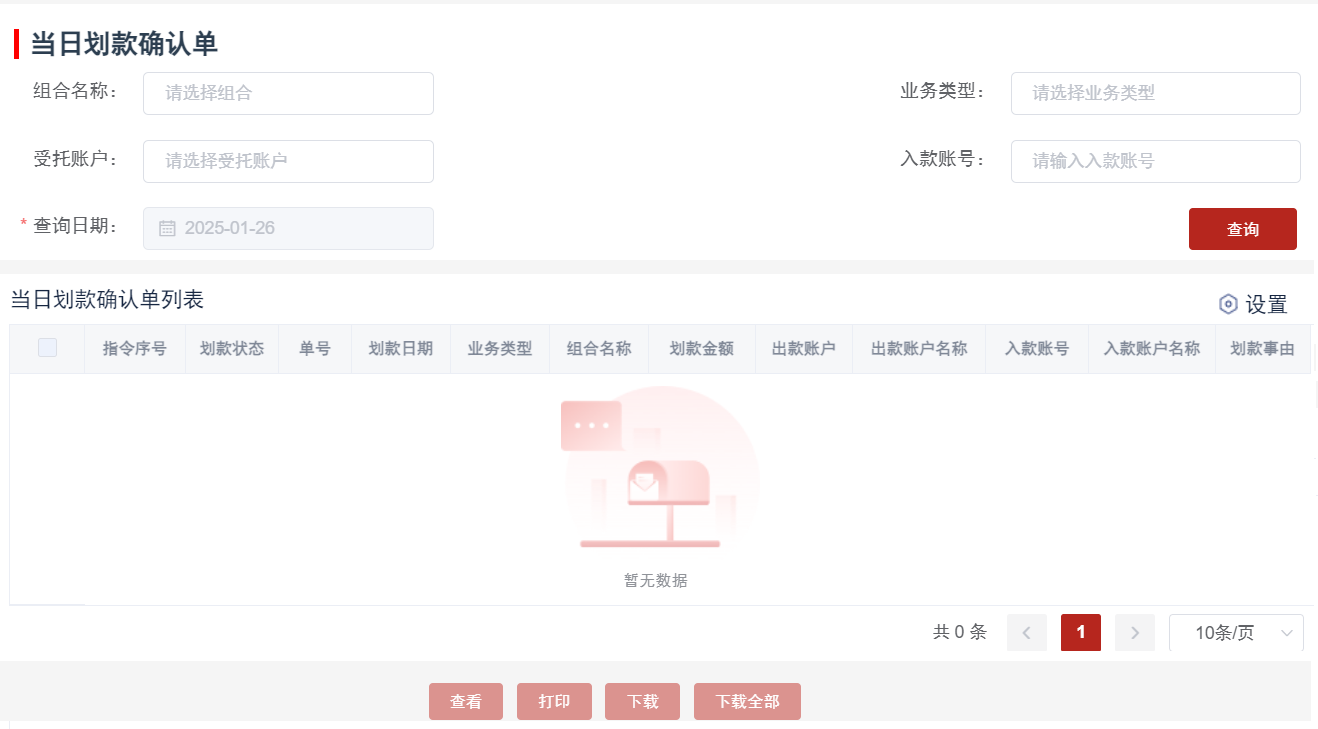The image size is (1318, 729).
Task: Click the 下载全部 download all button
Action: coord(747,702)
